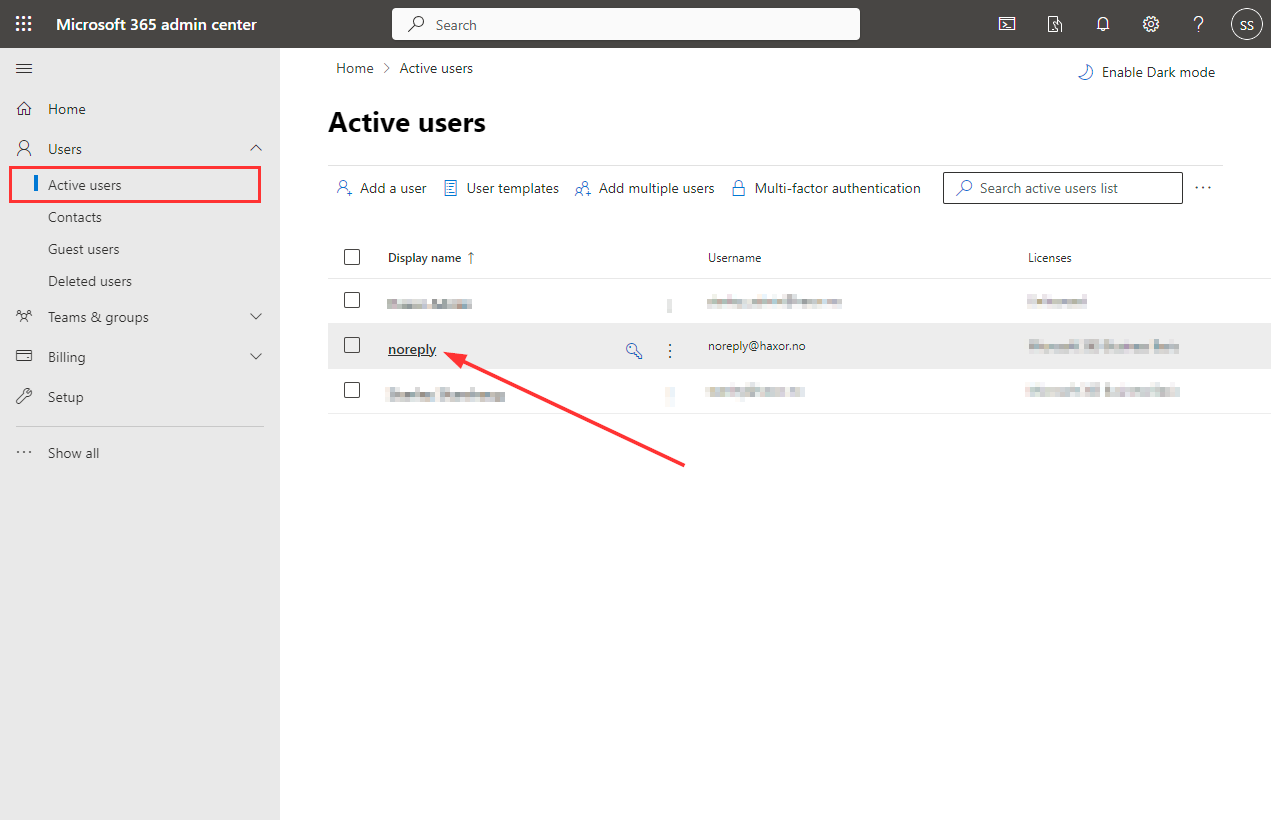Click the Username column header

click(x=735, y=258)
